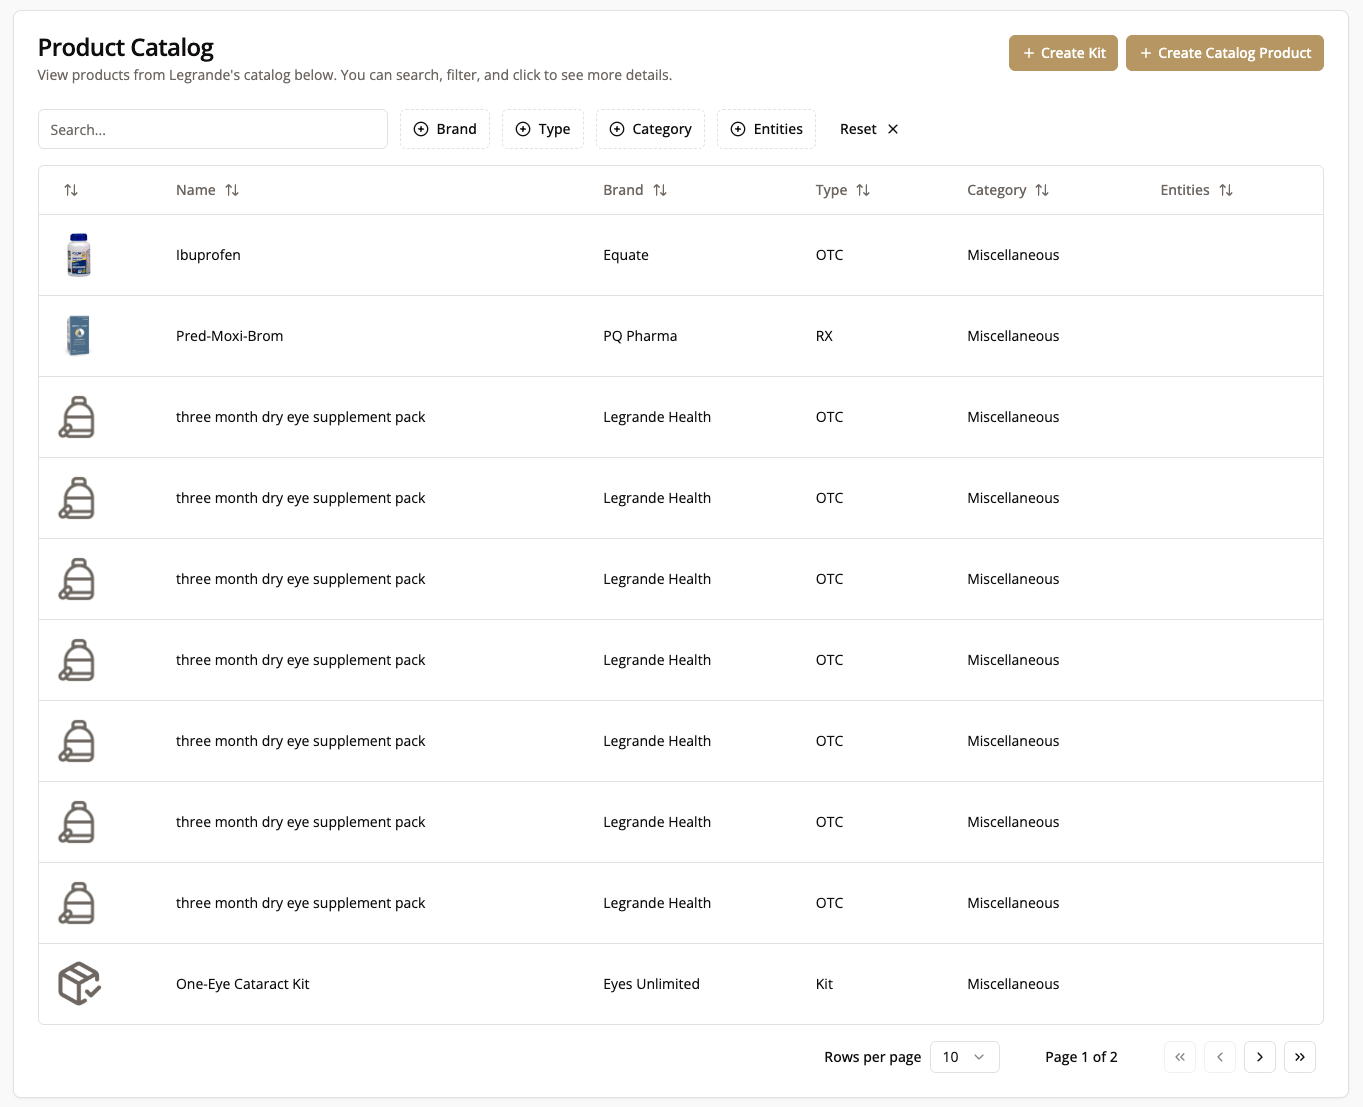Go to the next page arrow

1259,1057
